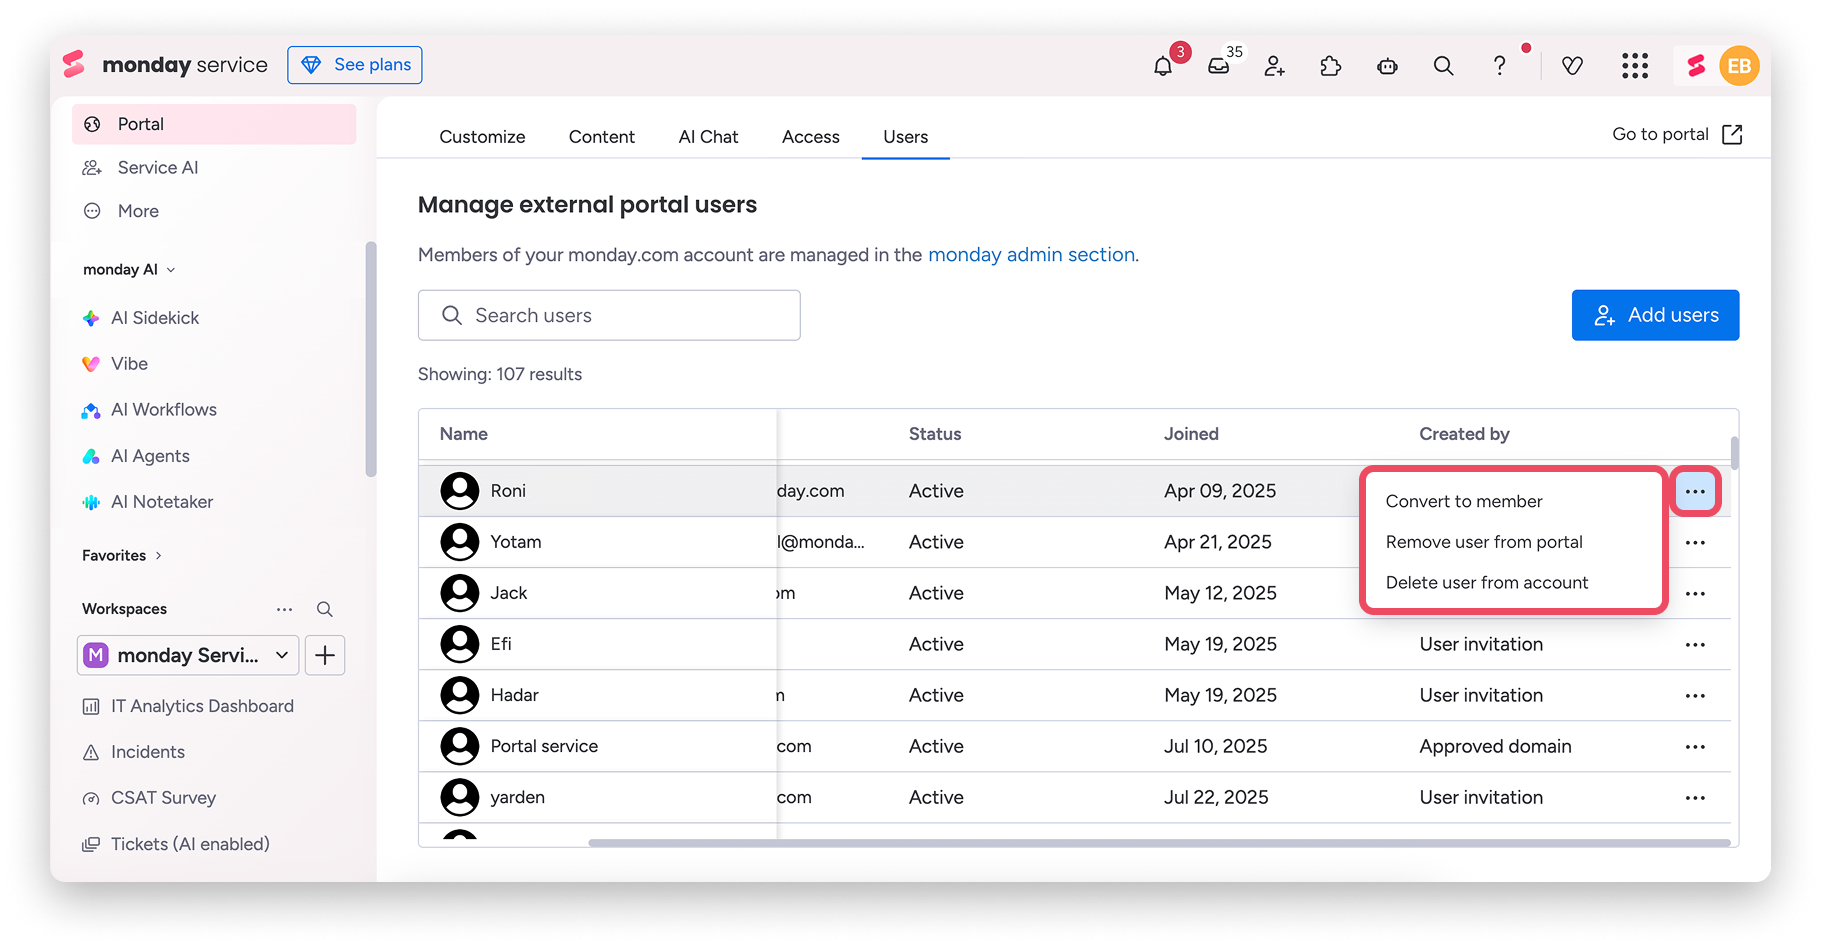Screen dimensions: 1821x947
Task: Select the Users tab
Action: (x=906, y=137)
